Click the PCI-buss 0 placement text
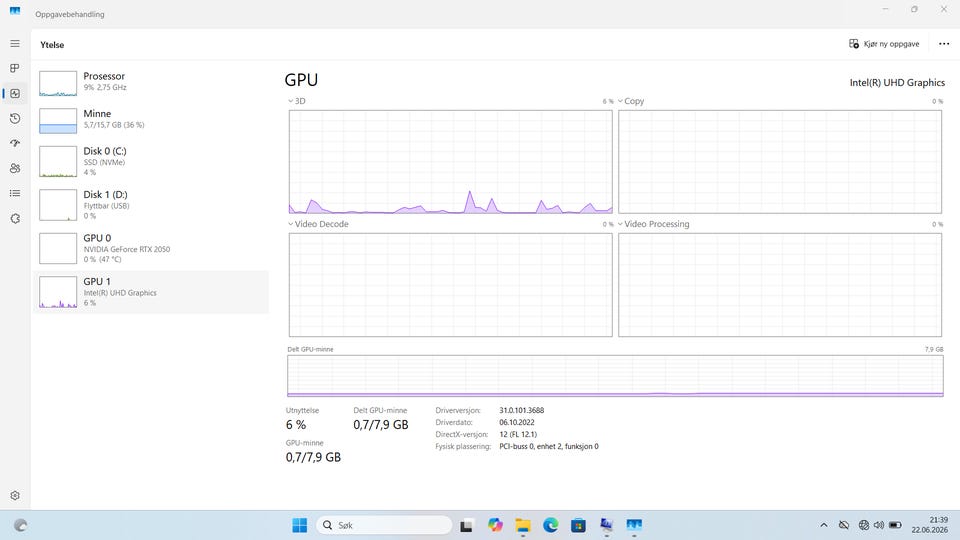 click(x=549, y=446)
